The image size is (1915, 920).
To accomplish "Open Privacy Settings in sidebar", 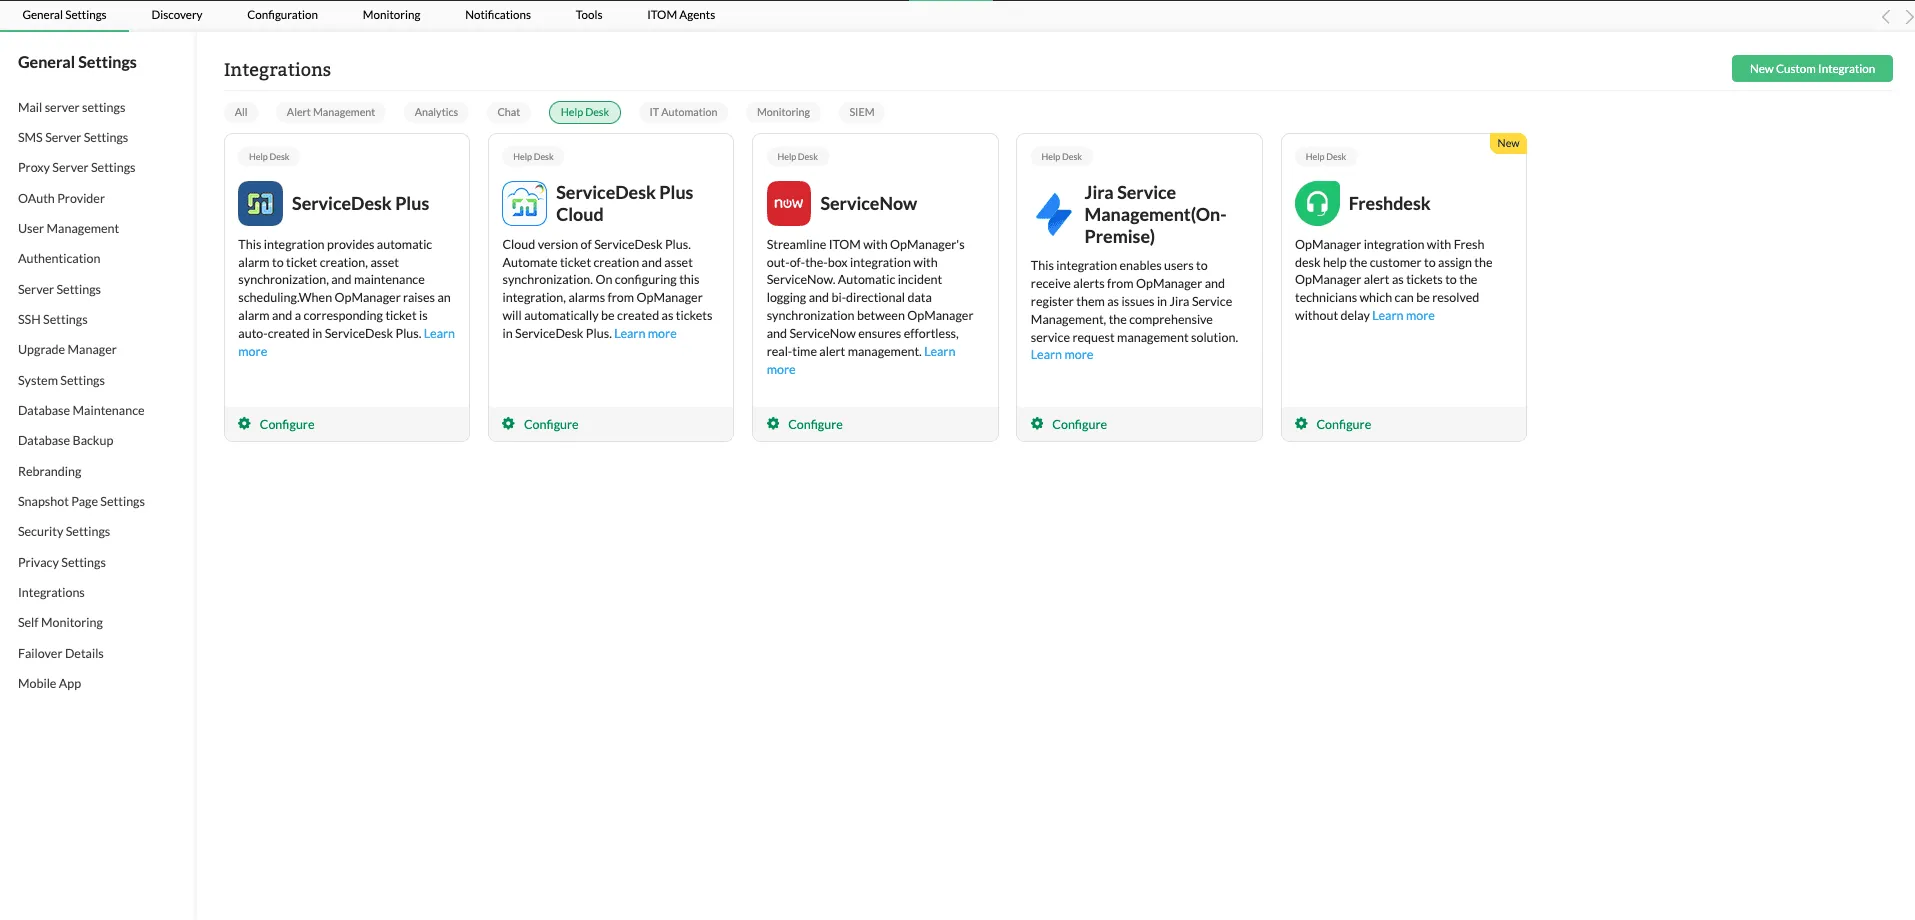I will tap(62, 562).
